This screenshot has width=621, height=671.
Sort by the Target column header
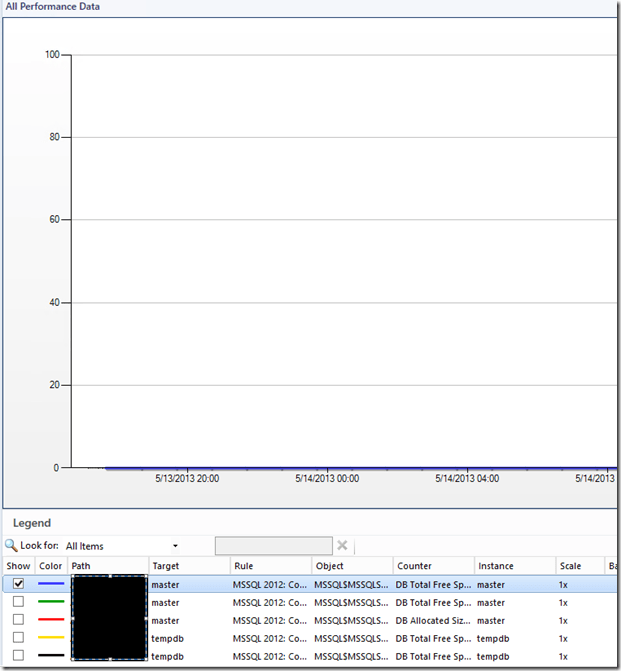pyautogui.click(x=188, y=566)
